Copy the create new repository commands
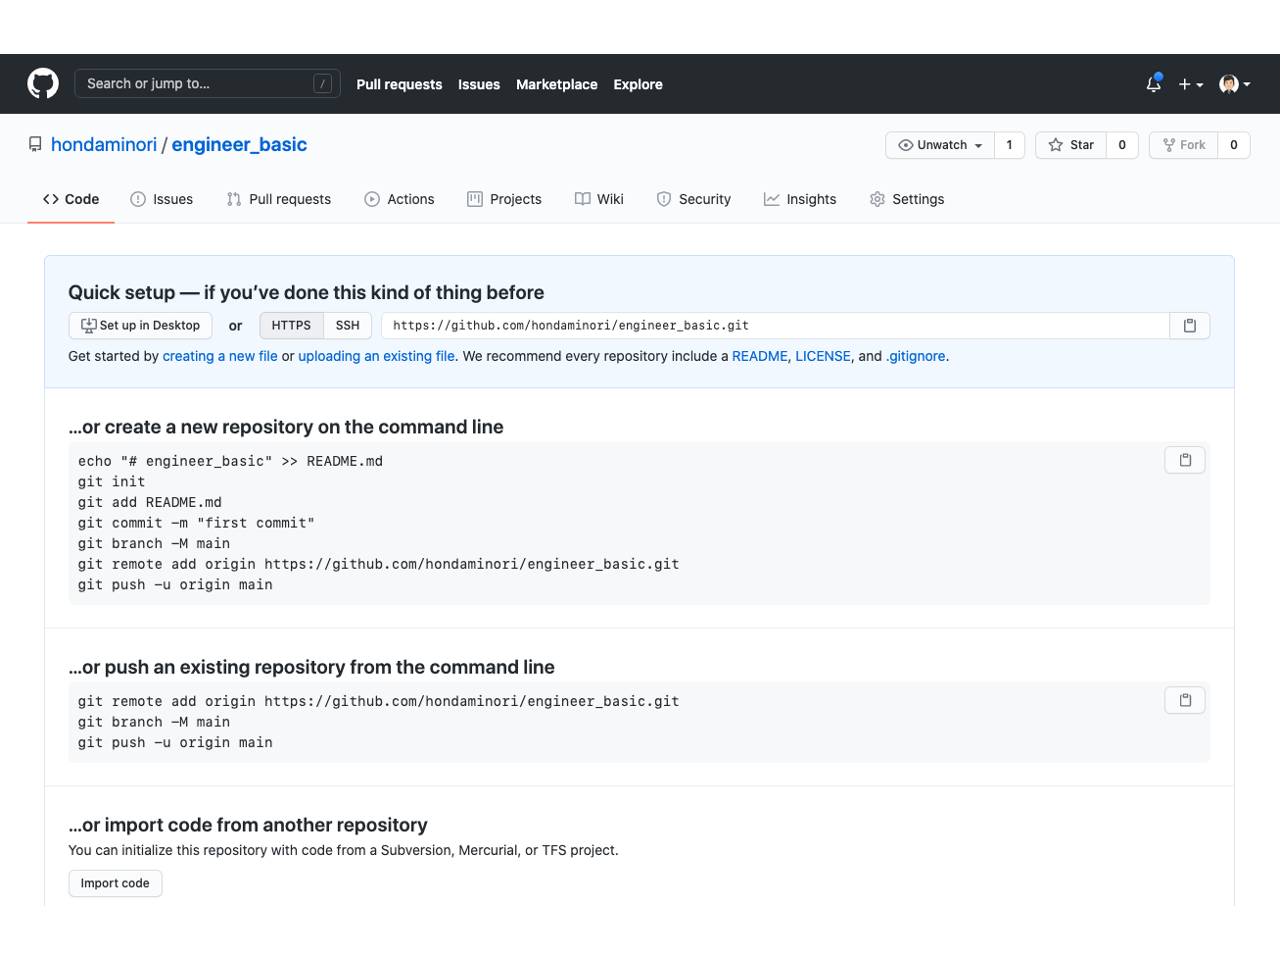 click(x=1185, y=460)
